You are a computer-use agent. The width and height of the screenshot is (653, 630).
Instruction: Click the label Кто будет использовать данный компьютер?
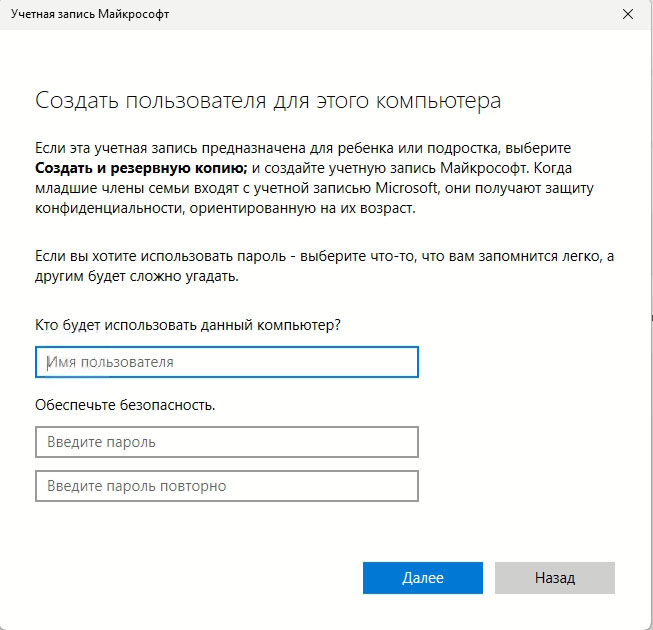(188, 325)
